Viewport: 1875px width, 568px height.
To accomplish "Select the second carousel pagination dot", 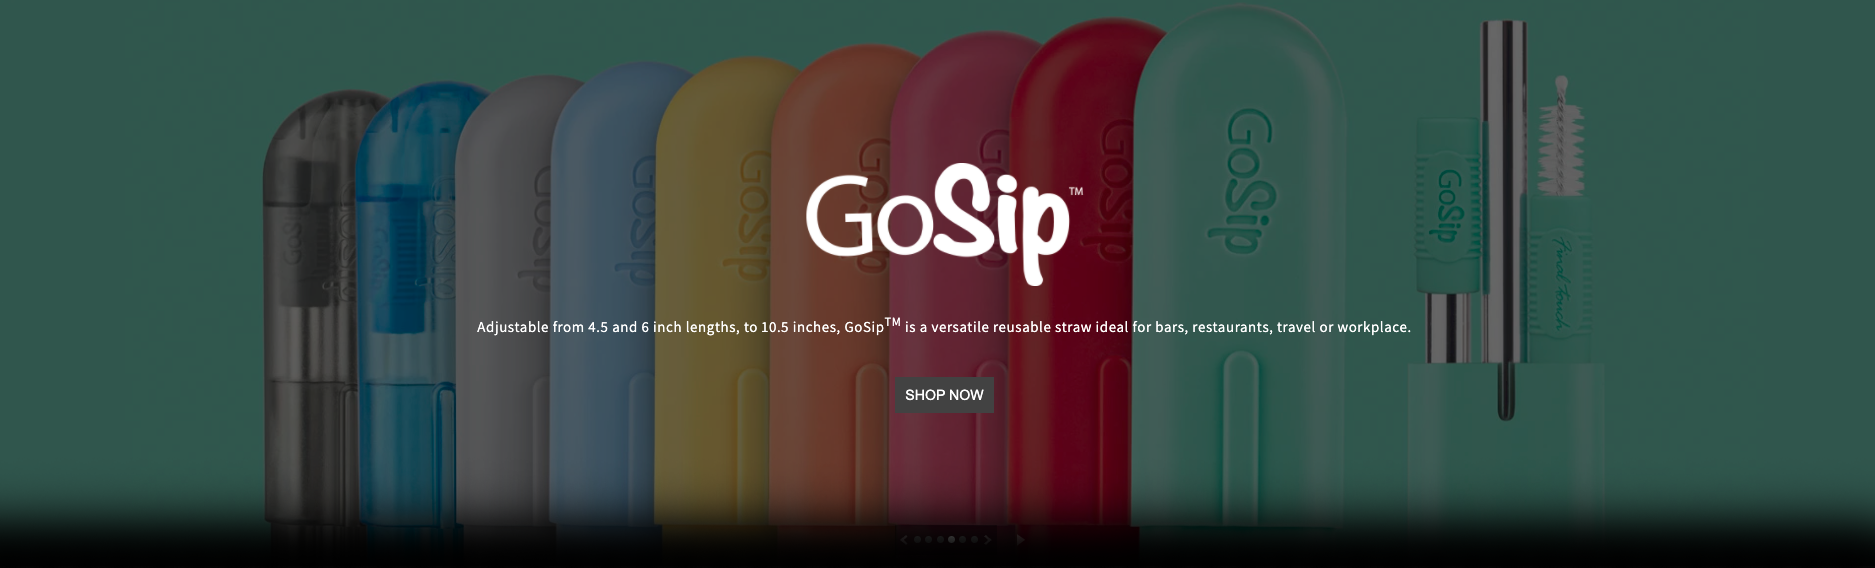I will click(928, 540).
